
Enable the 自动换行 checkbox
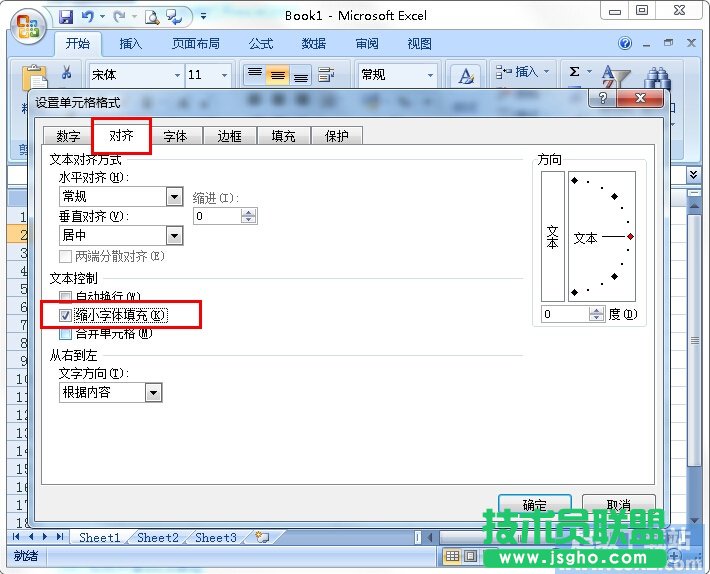tap(66, 297)
